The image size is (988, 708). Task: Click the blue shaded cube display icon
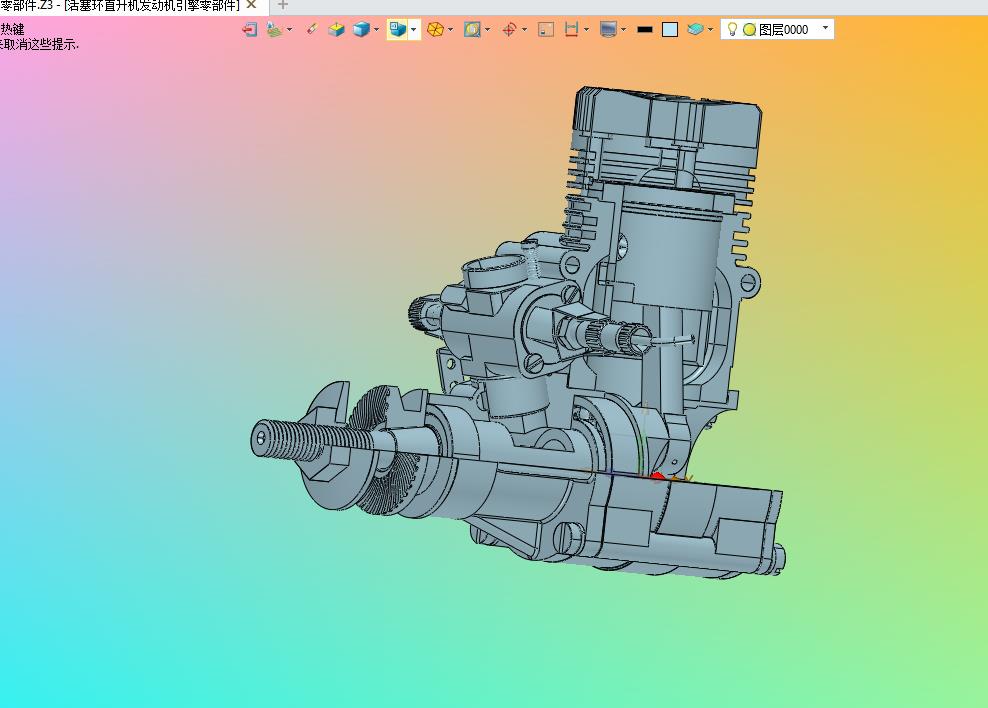361,30
